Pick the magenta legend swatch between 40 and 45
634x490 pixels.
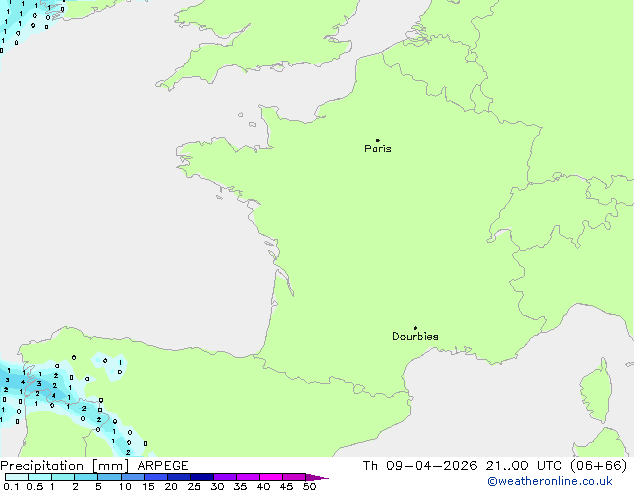point(271,477)
